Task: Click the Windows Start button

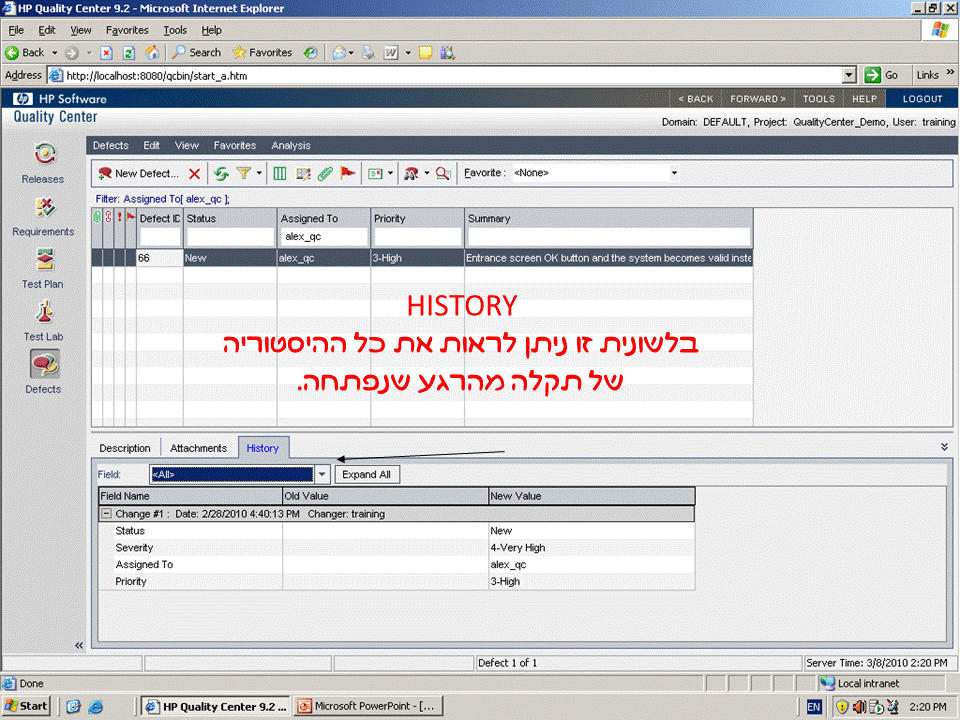Action: click(26, 707)
